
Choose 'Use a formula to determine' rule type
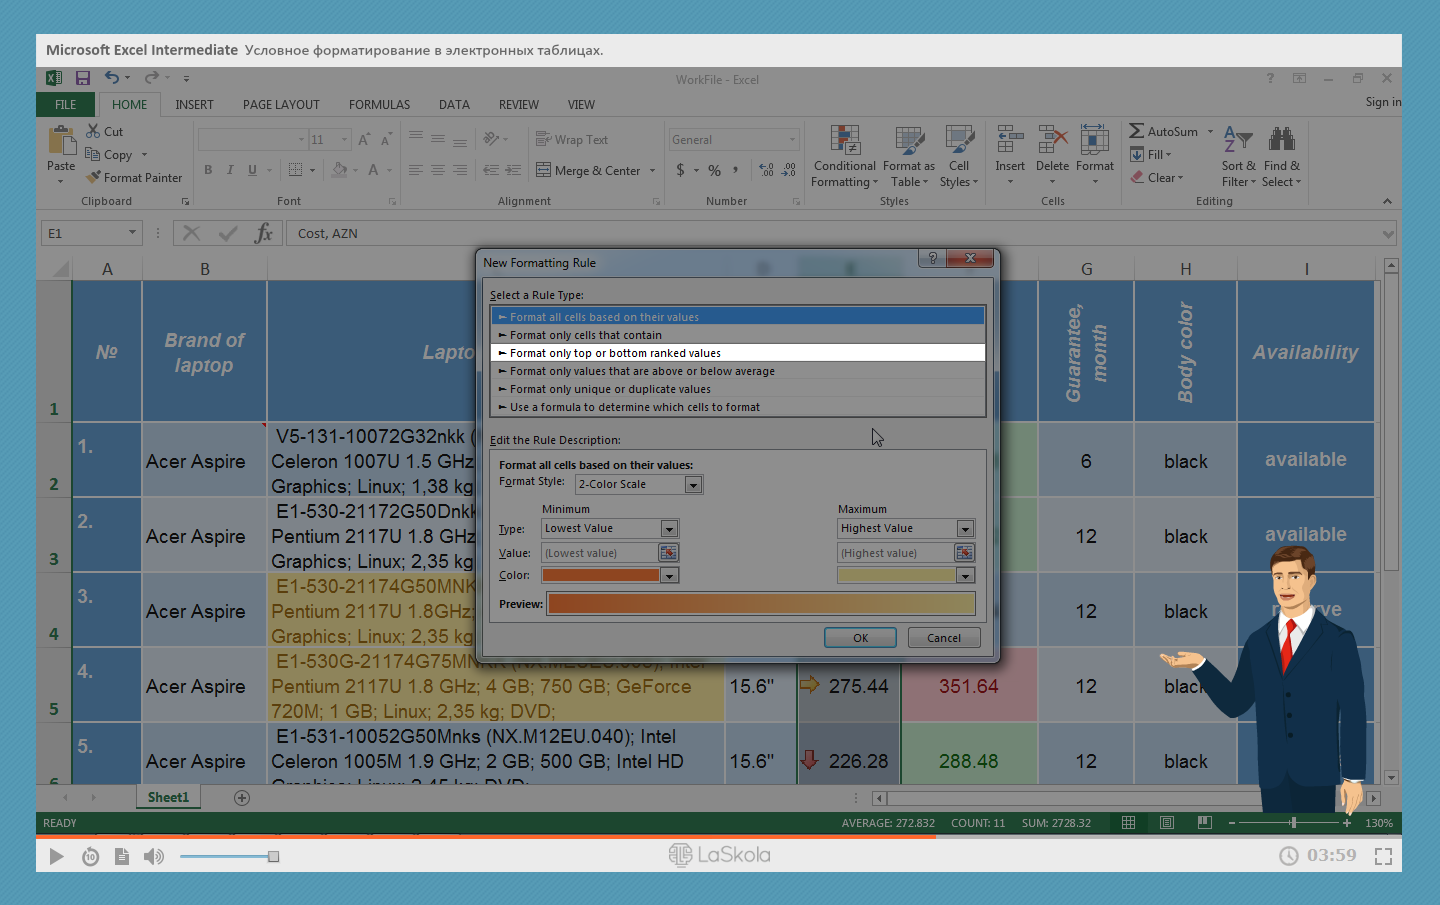(635, 407)
